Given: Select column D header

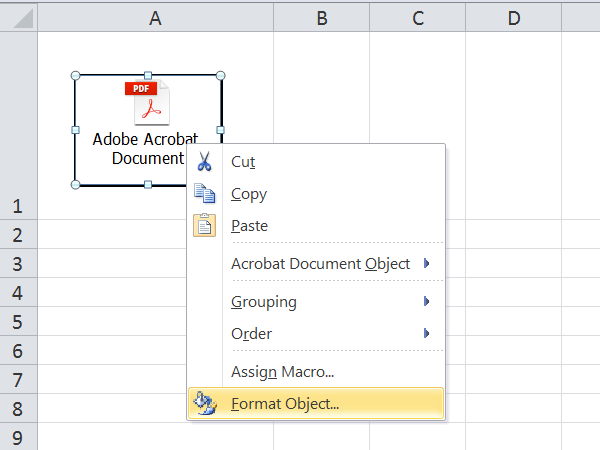Looking at the screenshot, I should coord(513,18).
